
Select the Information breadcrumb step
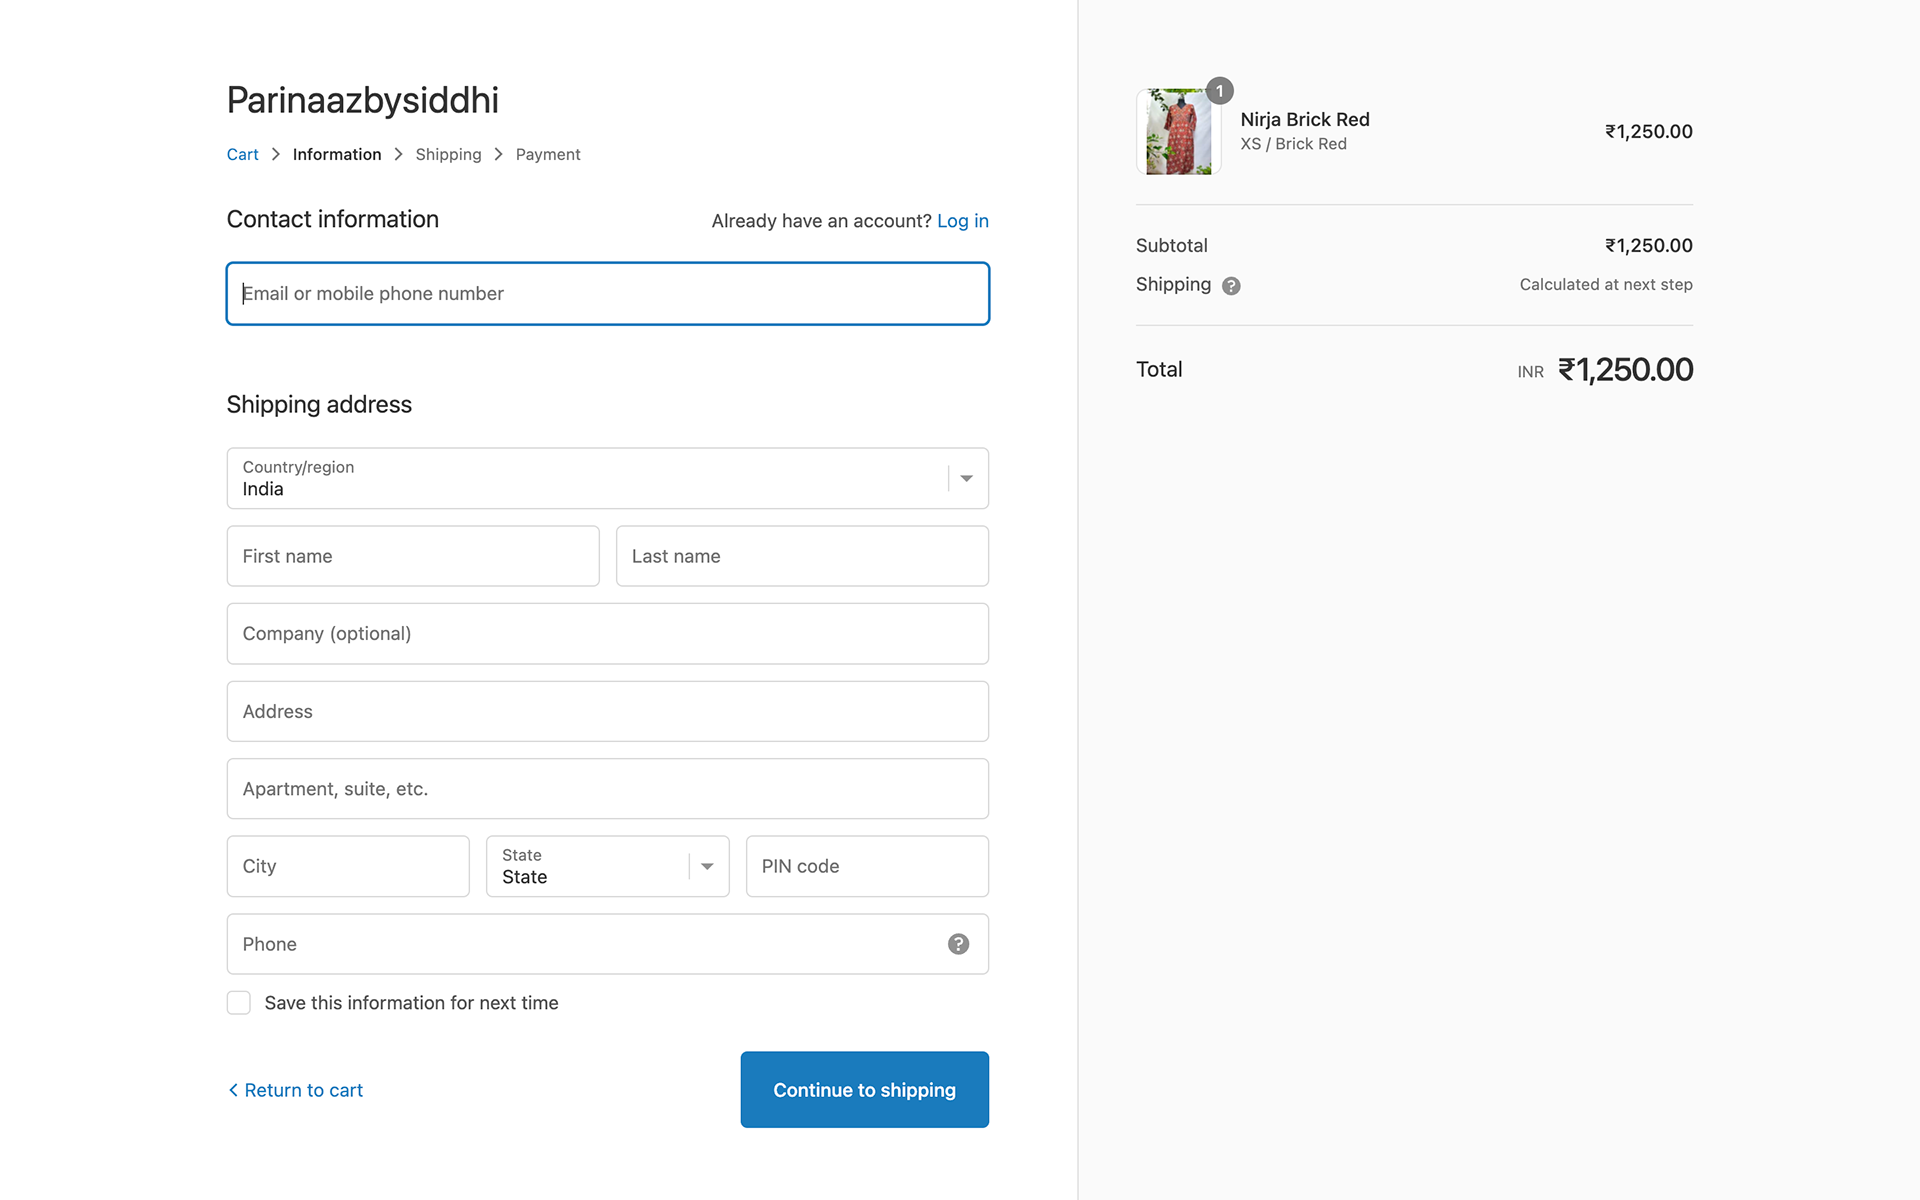coord(336,154)
